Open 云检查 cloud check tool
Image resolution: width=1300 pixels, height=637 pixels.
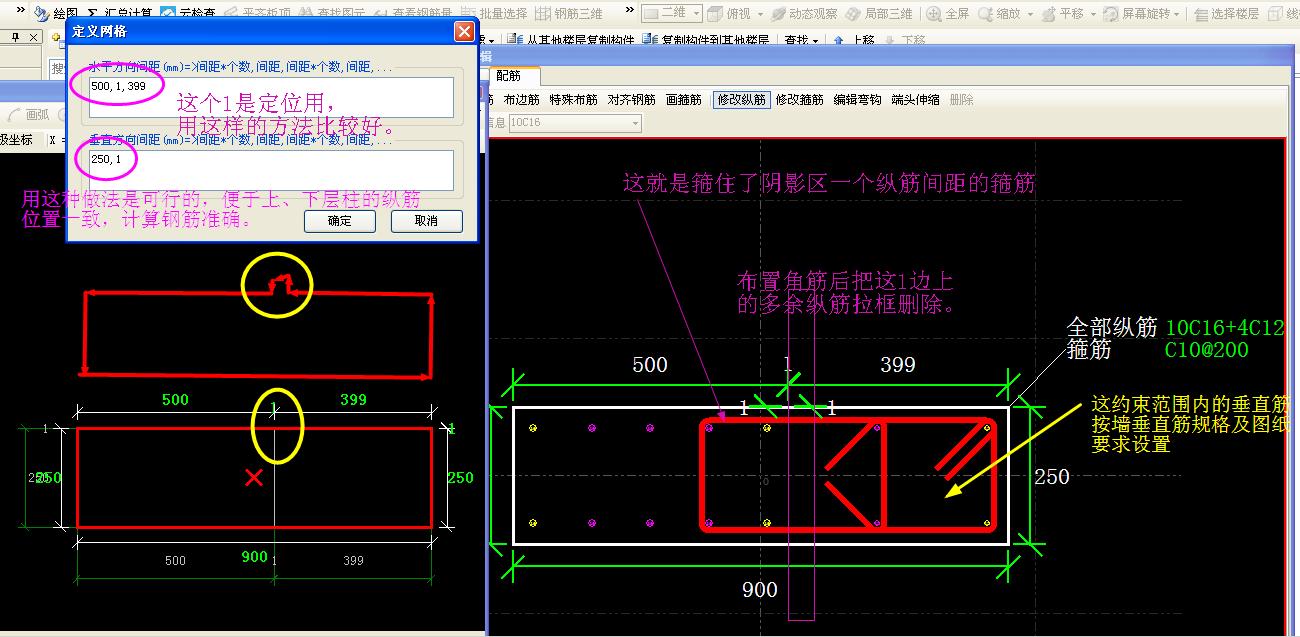pyautogui.click(x=186, y=14)
